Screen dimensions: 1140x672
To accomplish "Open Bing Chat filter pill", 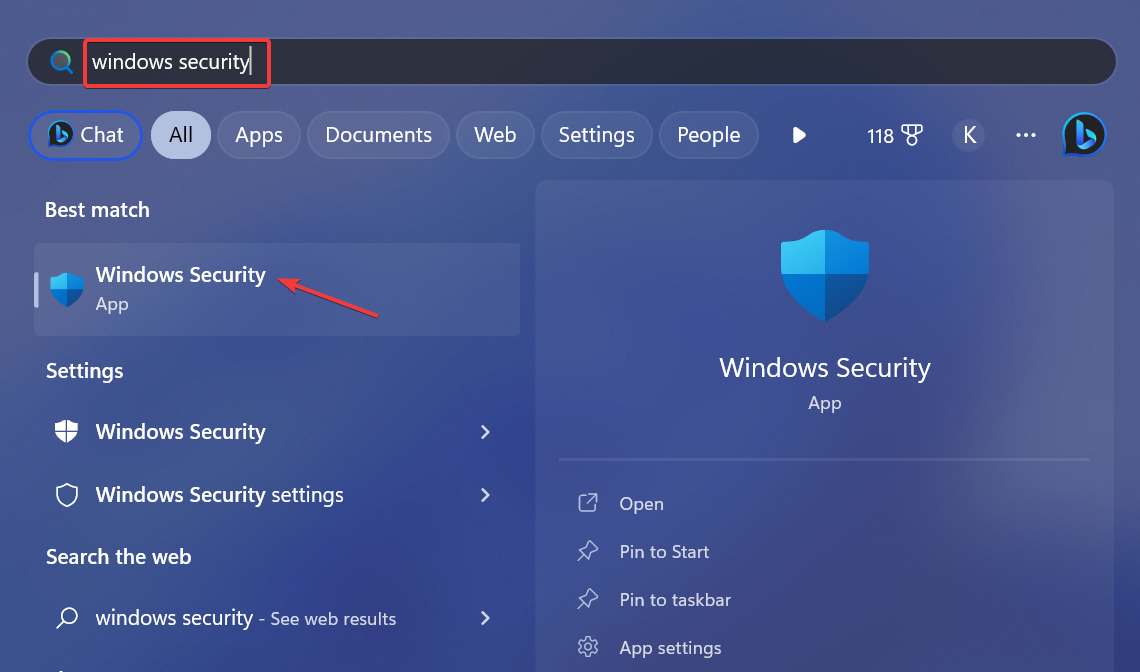I will [x=85, y=135].
